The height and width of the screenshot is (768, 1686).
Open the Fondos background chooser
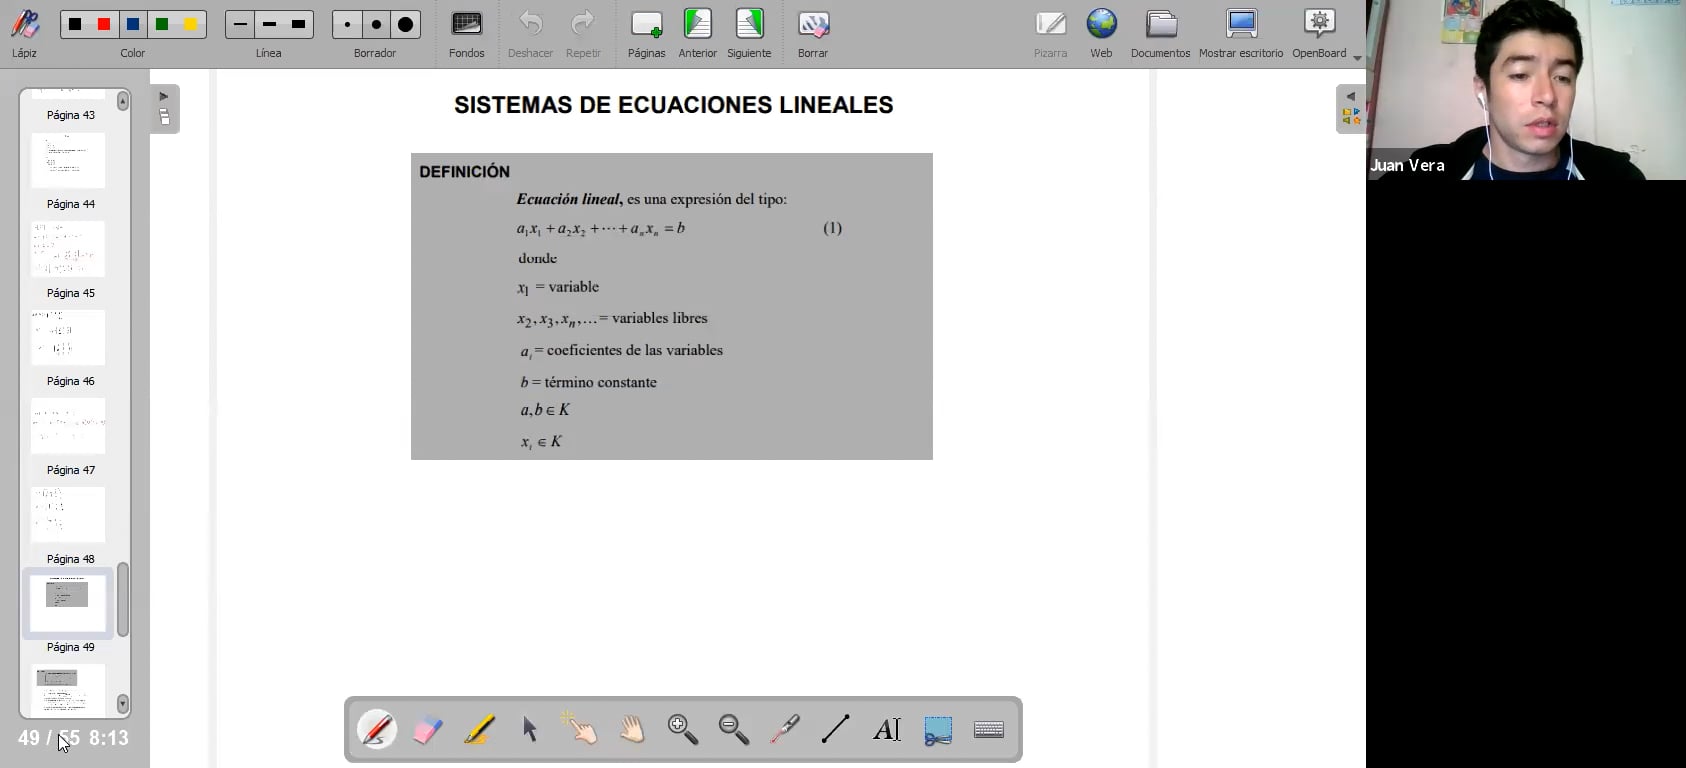pos(466,33)
